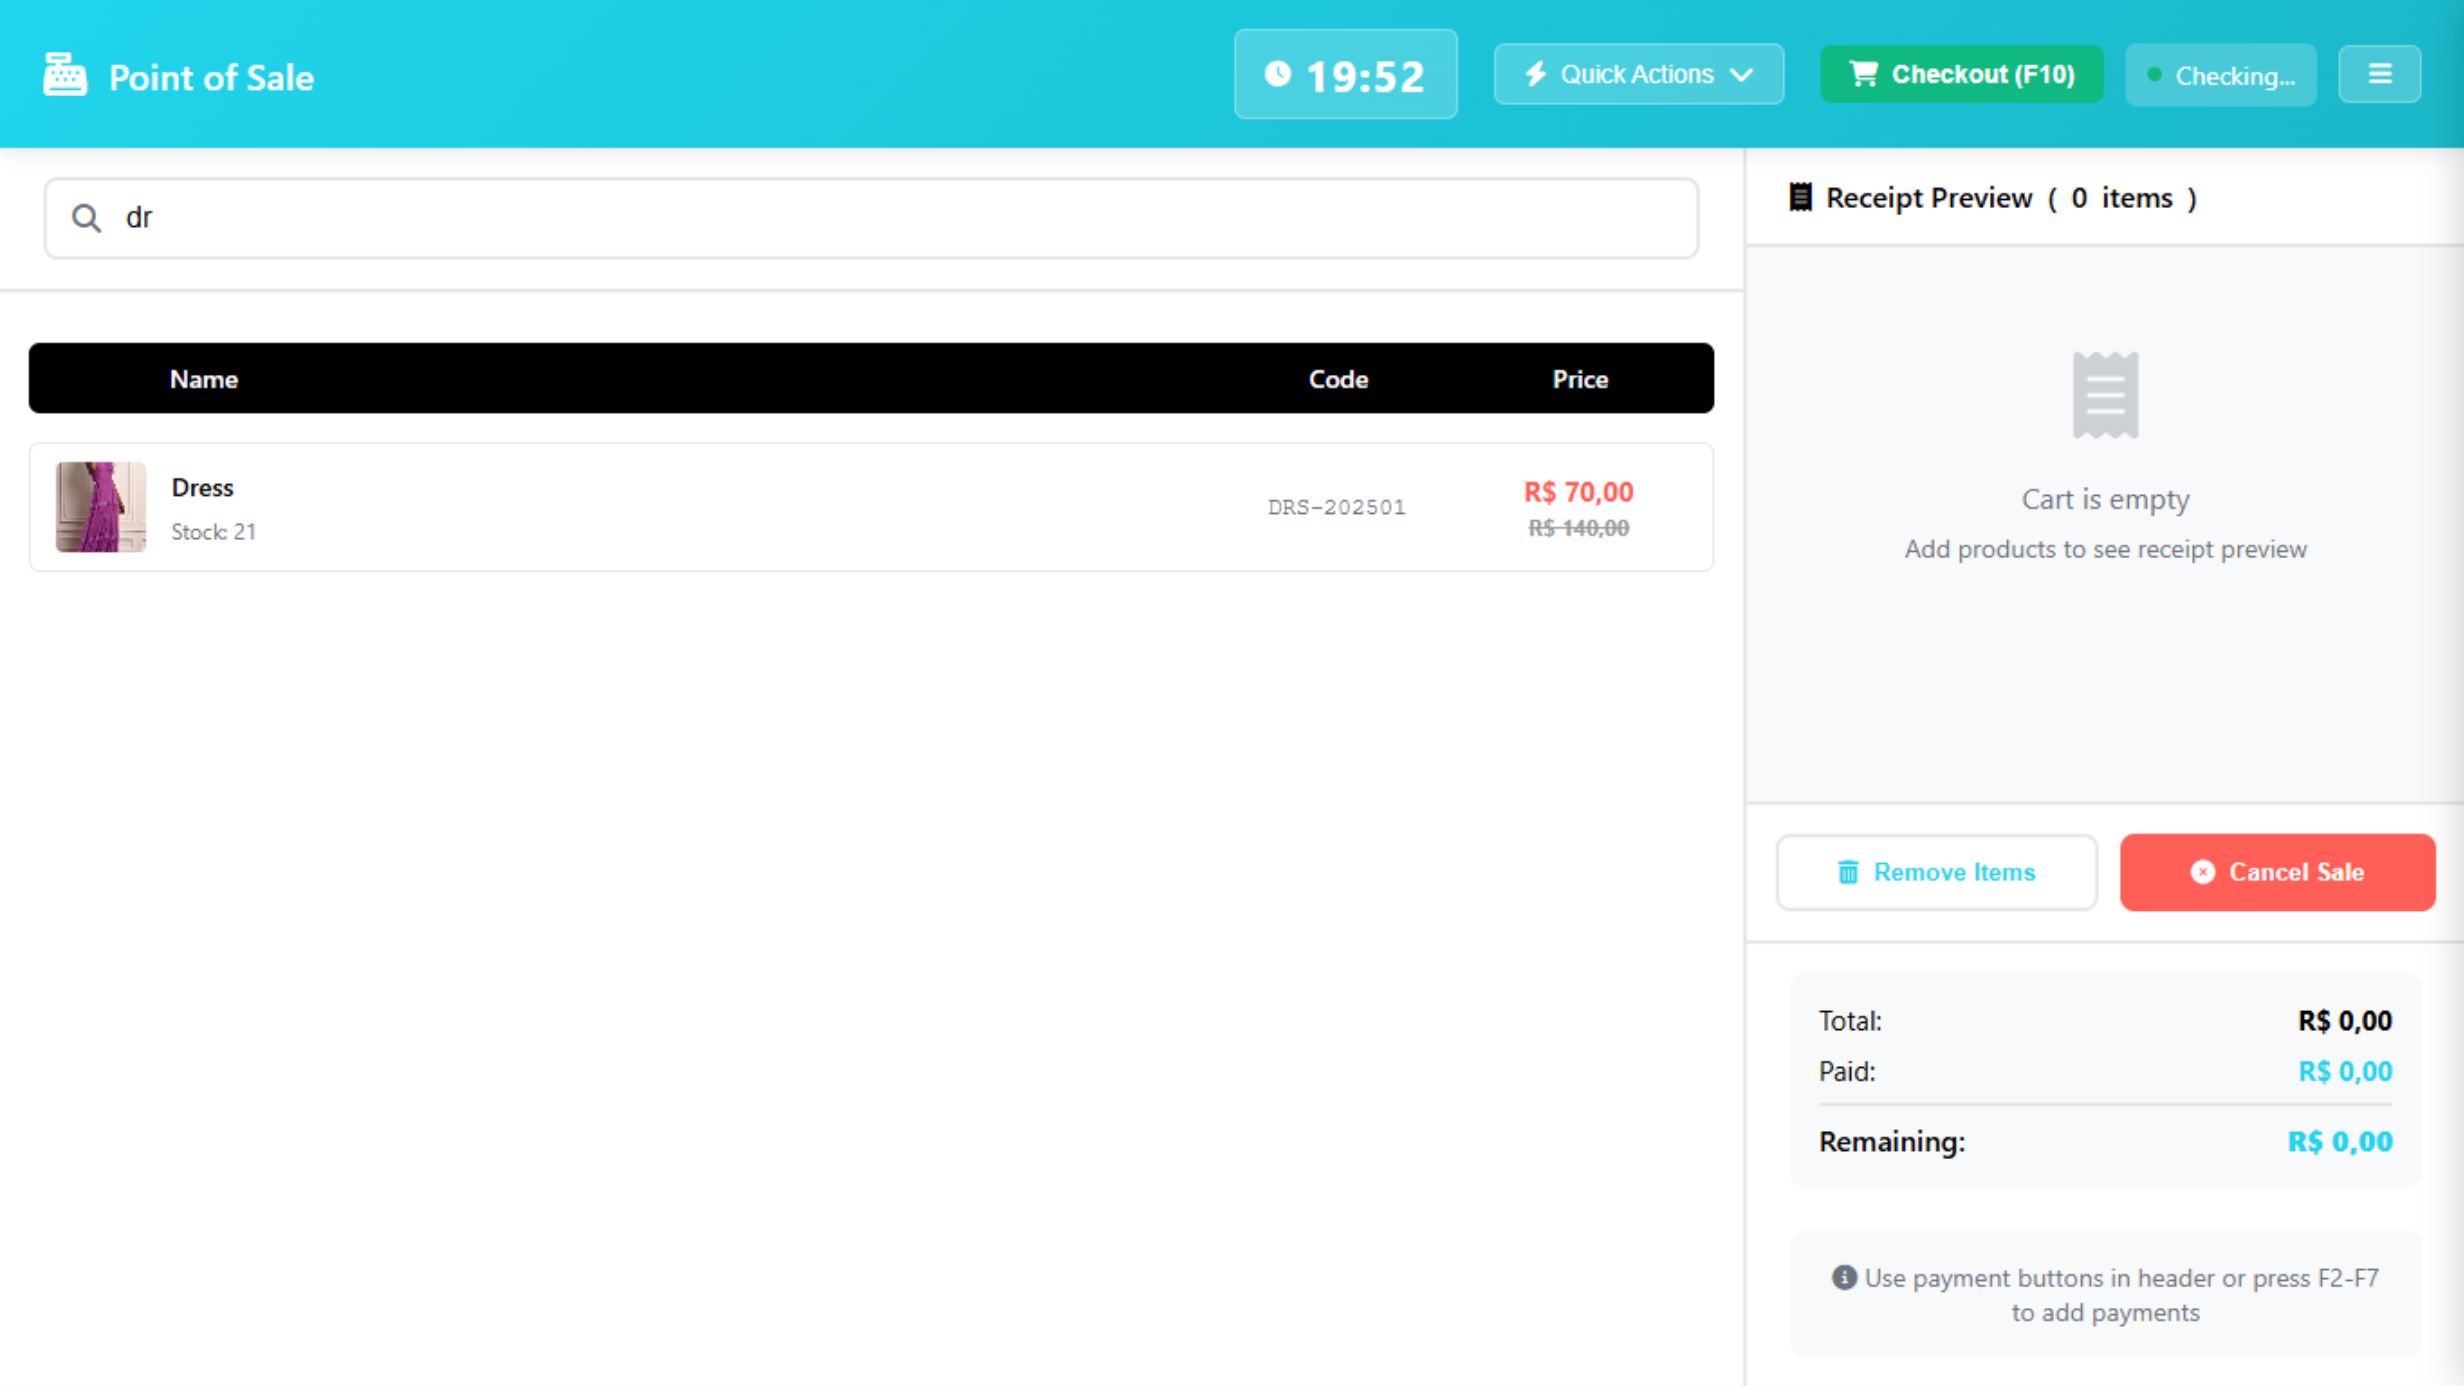Click the search magnifier icon
The height and width of the screenshot is (1386, 2464).
point(87,218)
